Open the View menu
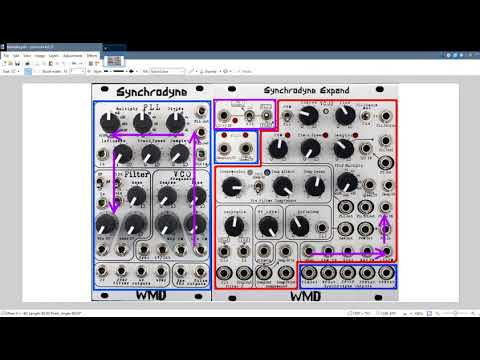The width and height of the screenshot is (480, 360). coord(27,56)
